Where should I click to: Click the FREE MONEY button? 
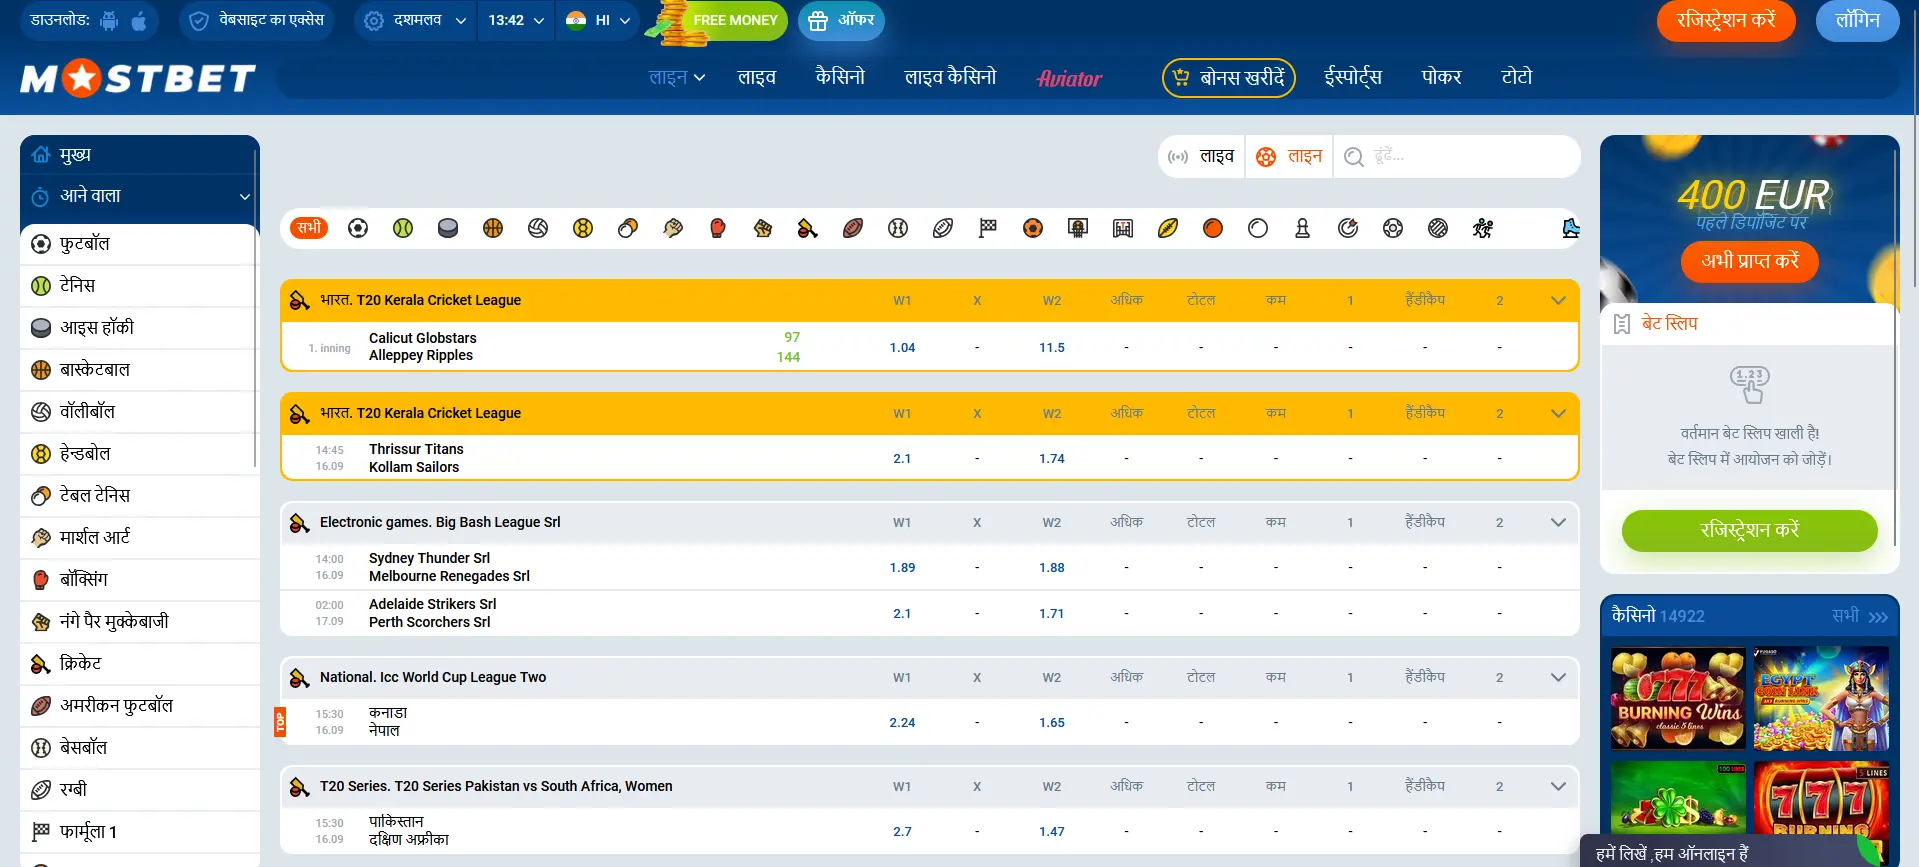716,20
